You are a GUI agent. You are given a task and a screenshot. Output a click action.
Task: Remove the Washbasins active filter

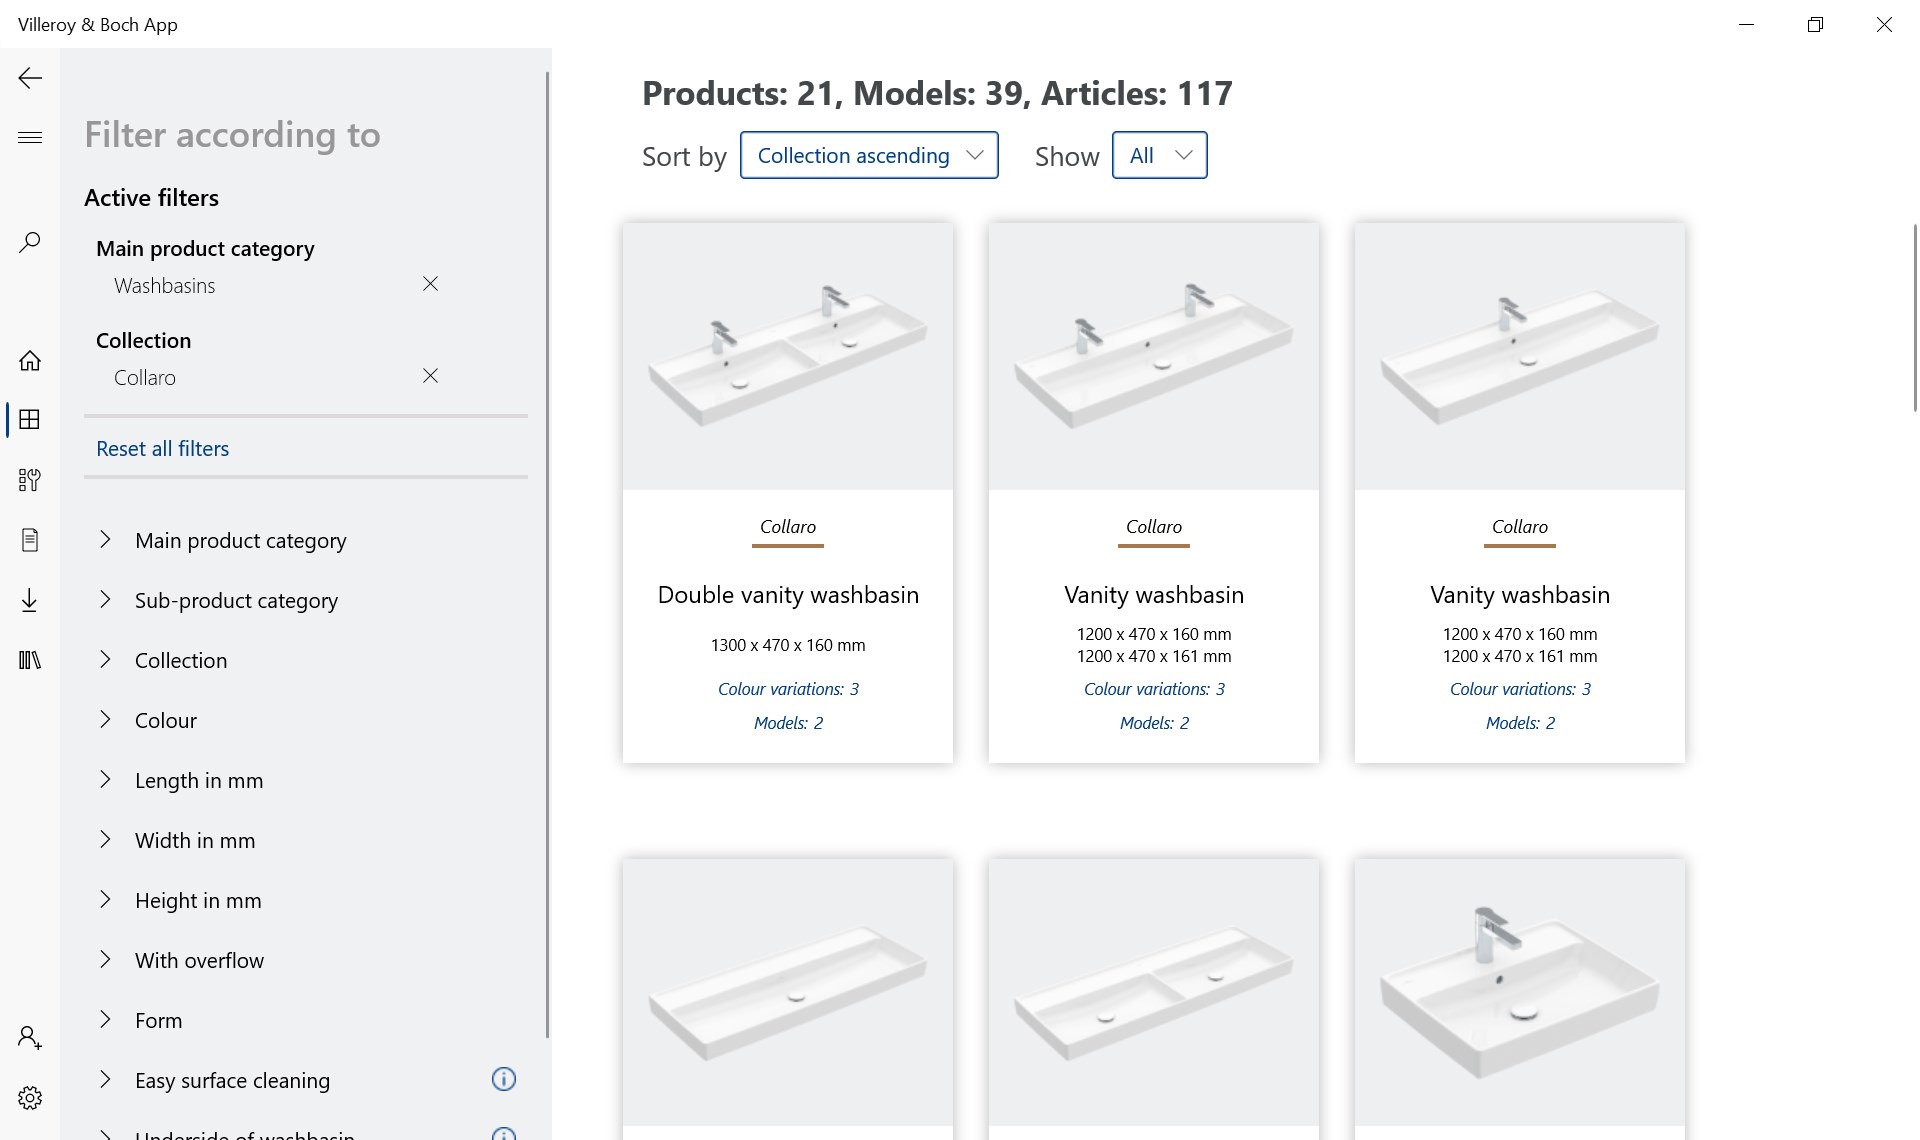pyautogui.click(x=430, y=284)
